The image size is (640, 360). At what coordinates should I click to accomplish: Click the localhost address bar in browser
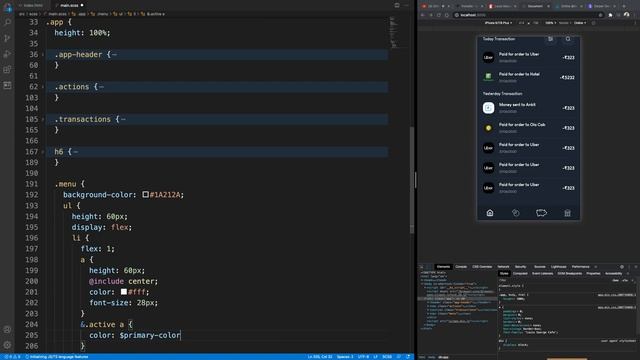[x=529, y=15]
